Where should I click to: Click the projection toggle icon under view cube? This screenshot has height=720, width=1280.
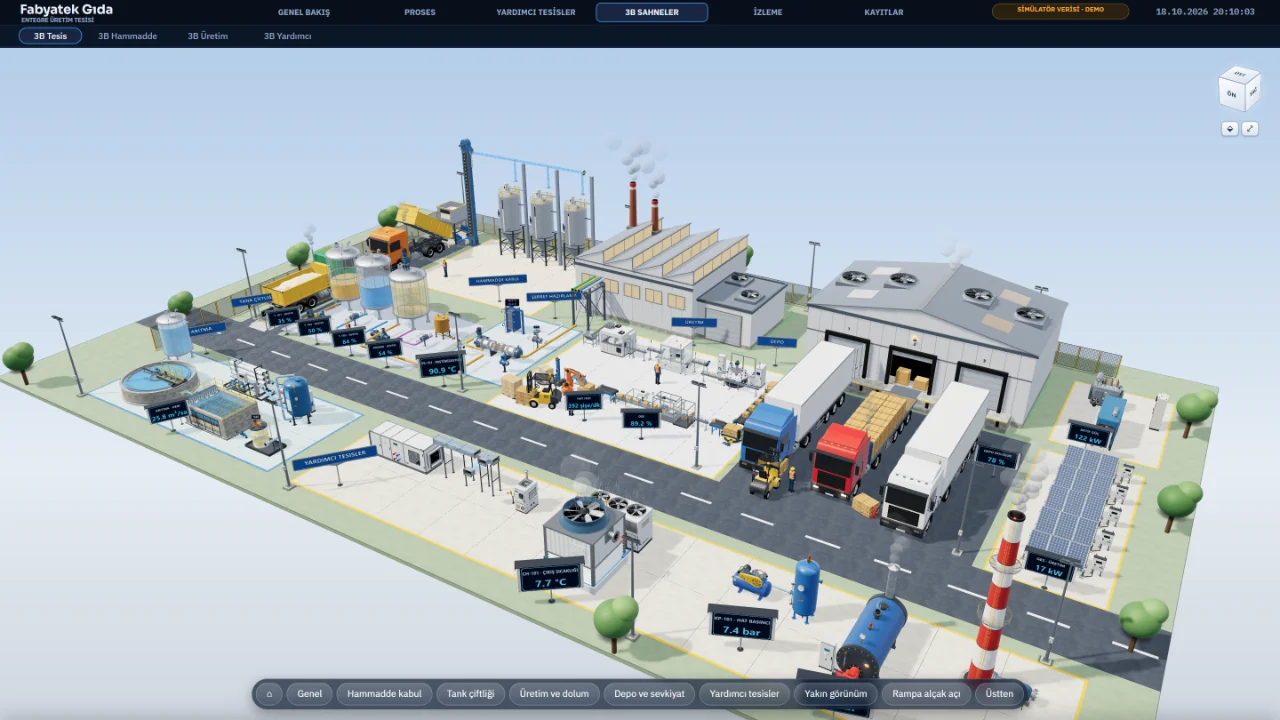coord(1230,129)
